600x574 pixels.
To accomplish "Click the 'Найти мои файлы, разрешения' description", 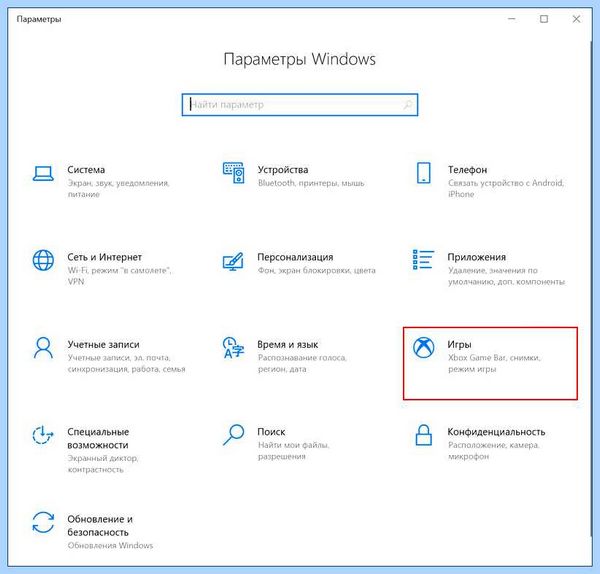I will (x=293, y=450).
